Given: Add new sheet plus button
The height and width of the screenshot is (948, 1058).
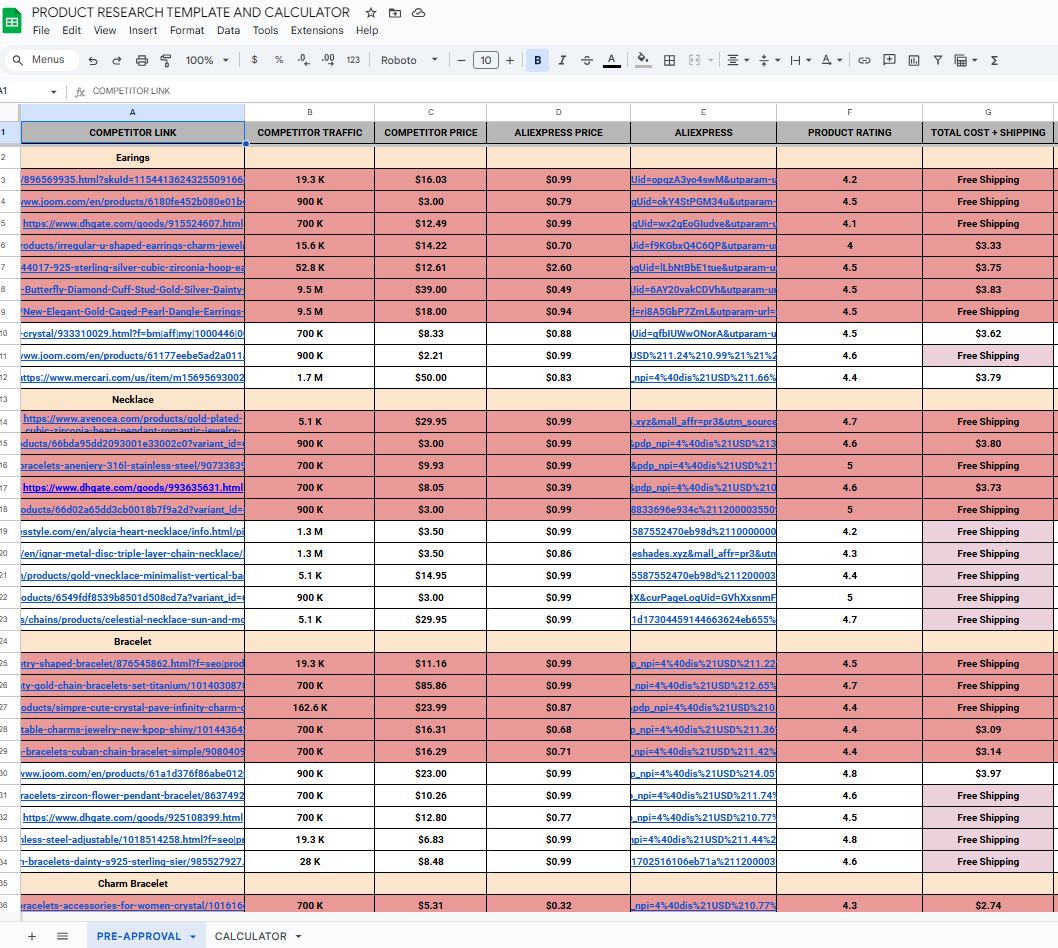Looking at the screenshot, I should point(32,936).
